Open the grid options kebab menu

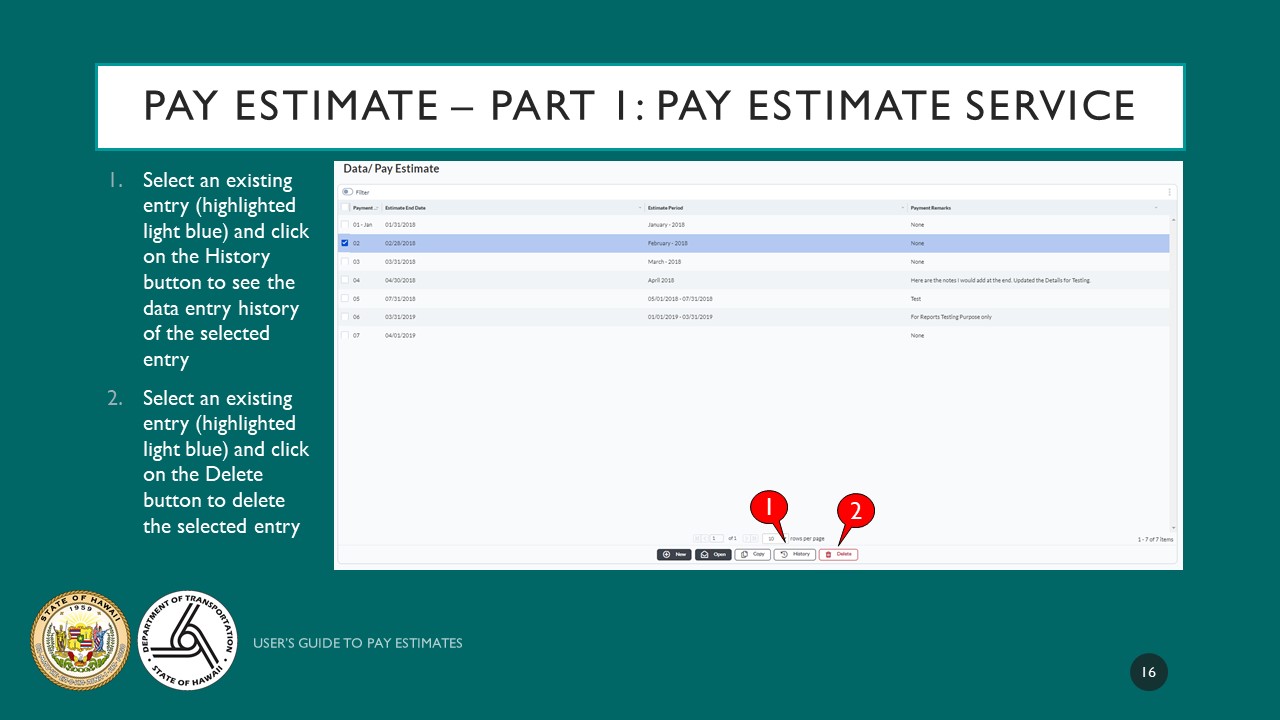point(1169,192)
